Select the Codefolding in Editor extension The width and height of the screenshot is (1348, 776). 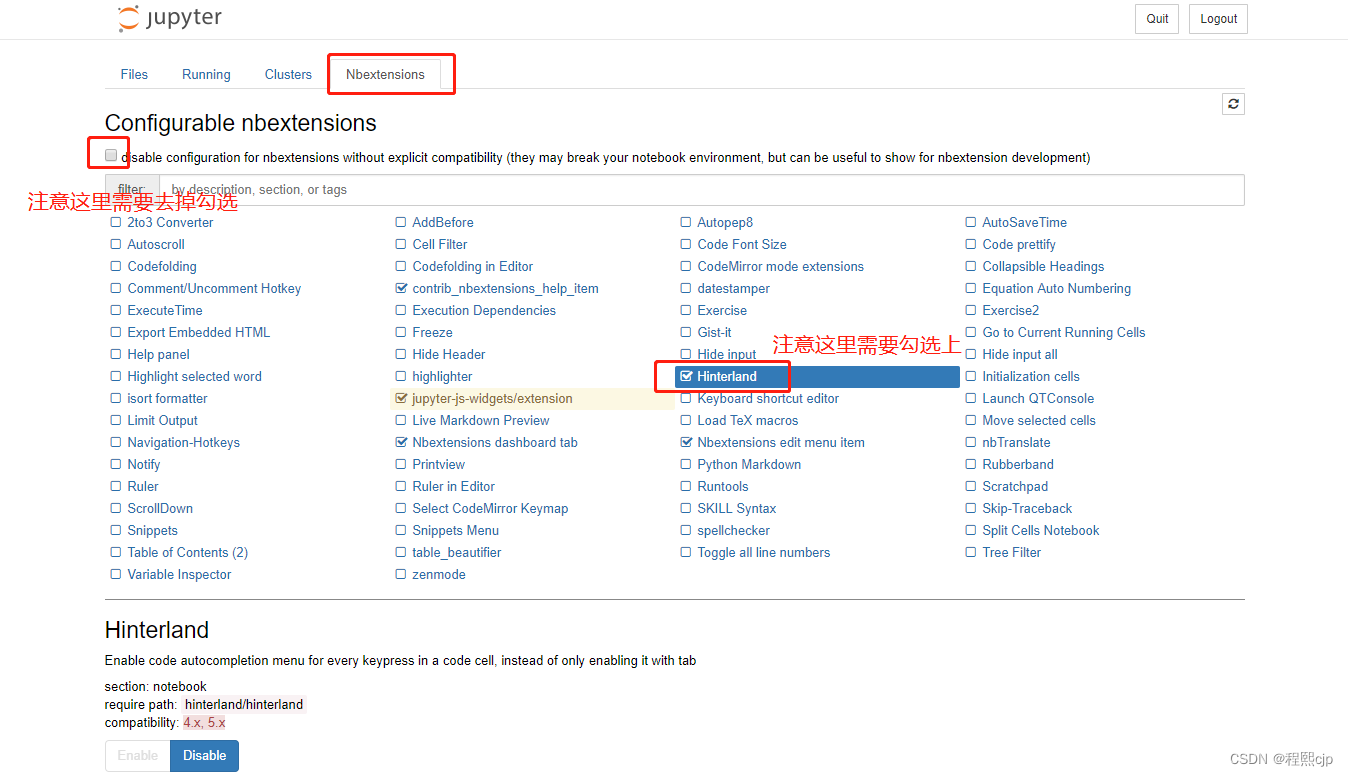tap(472, 266)
